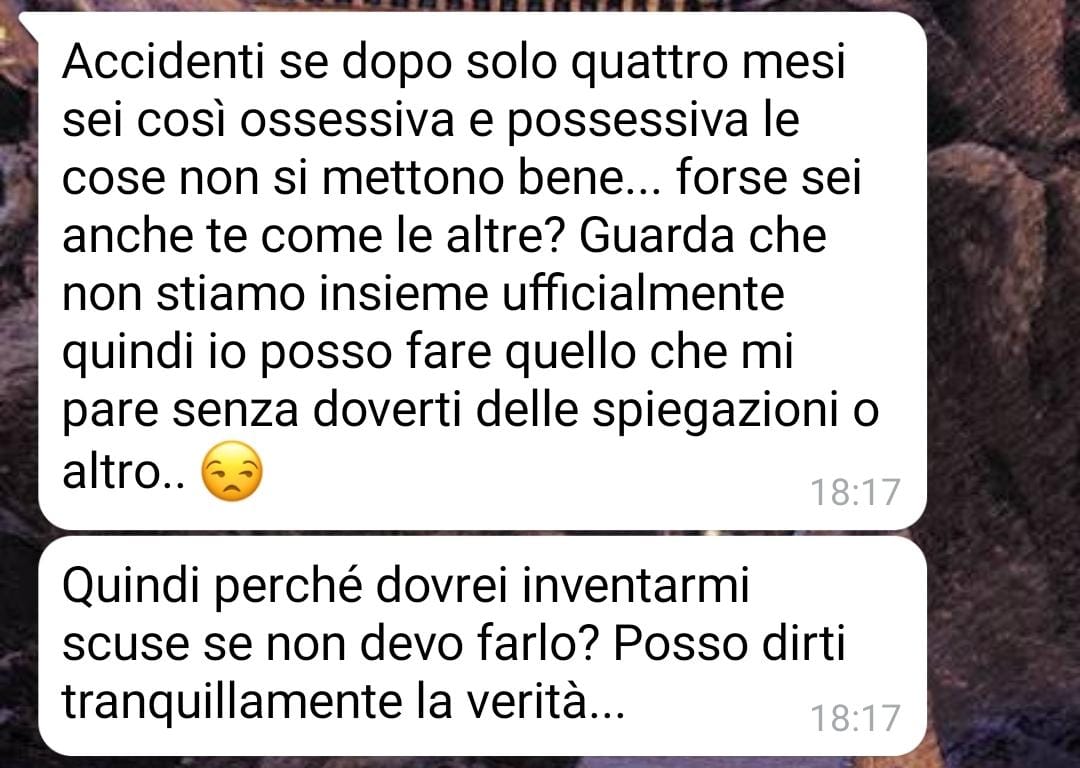
Task: Select the message starting with 'Accidenti se dopo'
Action: coord(482,271)
